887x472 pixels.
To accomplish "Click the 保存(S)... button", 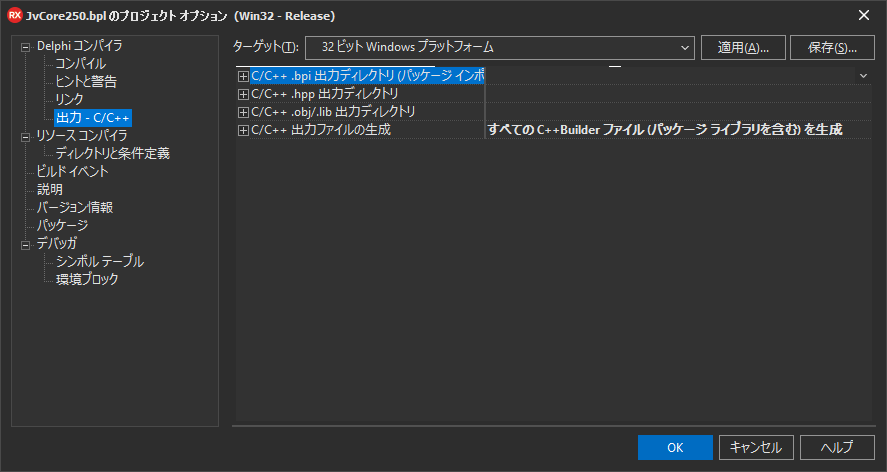I will pos(832,48).
